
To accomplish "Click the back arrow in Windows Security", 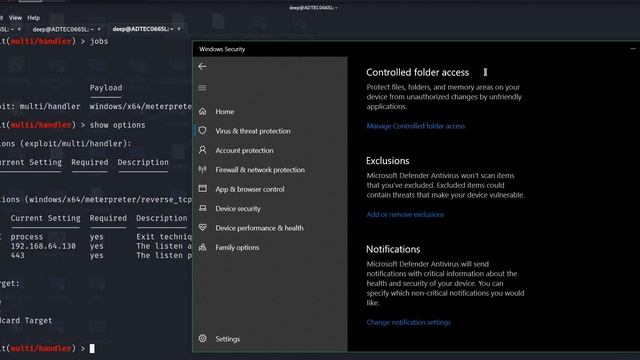I will coord(202,67).
